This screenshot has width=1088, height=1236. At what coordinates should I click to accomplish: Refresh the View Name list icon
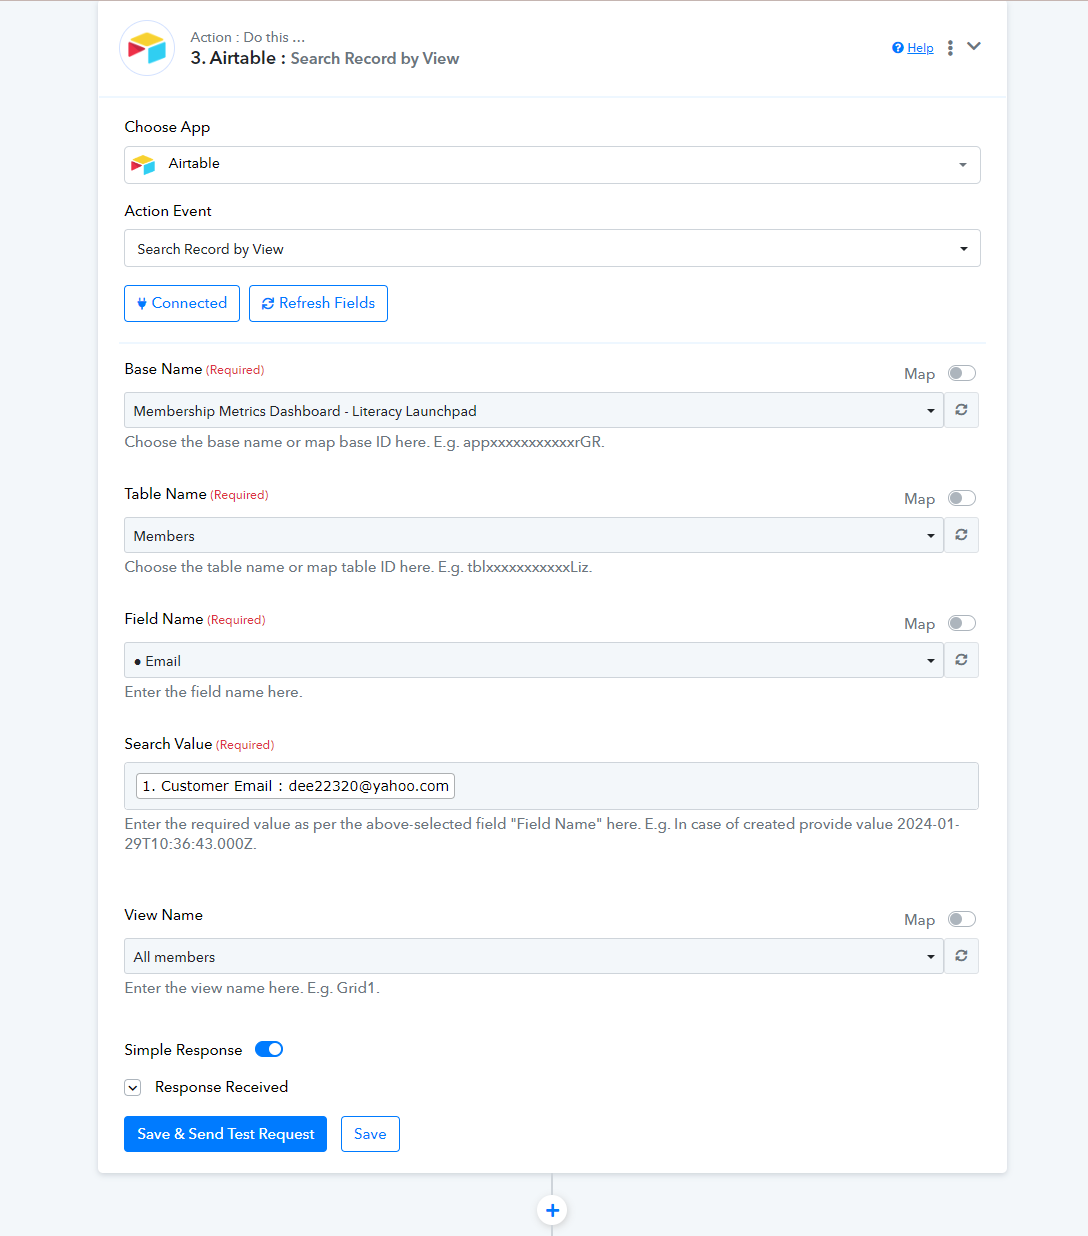click(x=961, y=956)
